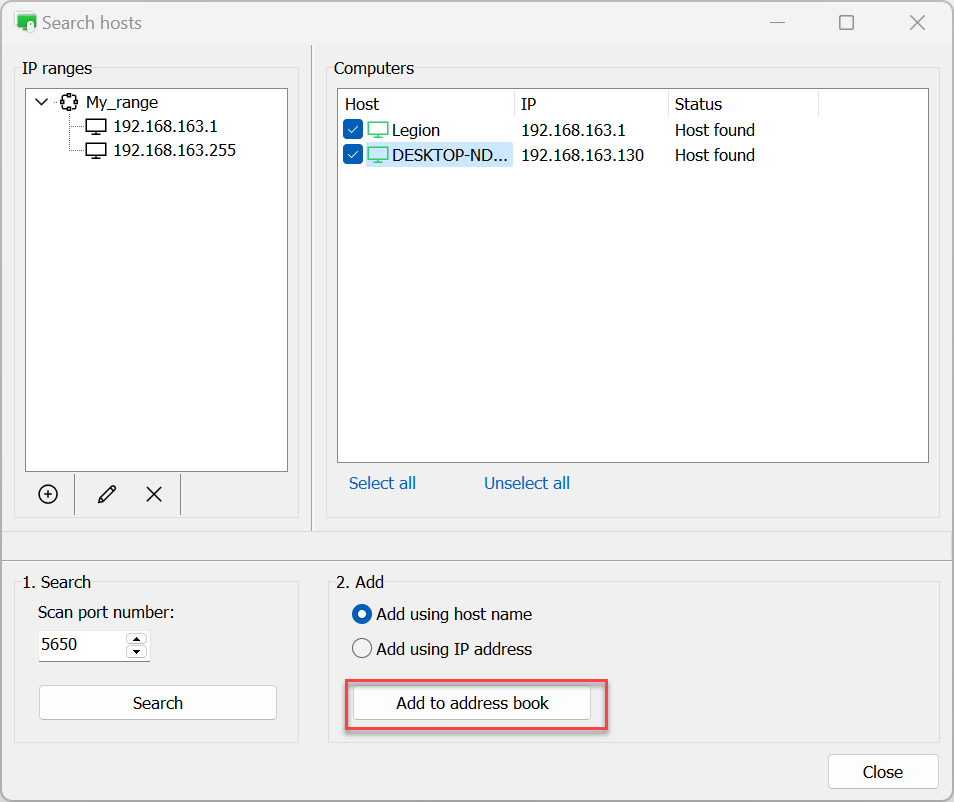
Task: Click the add IP range plus icon
Action: click(x=48, y=494)
